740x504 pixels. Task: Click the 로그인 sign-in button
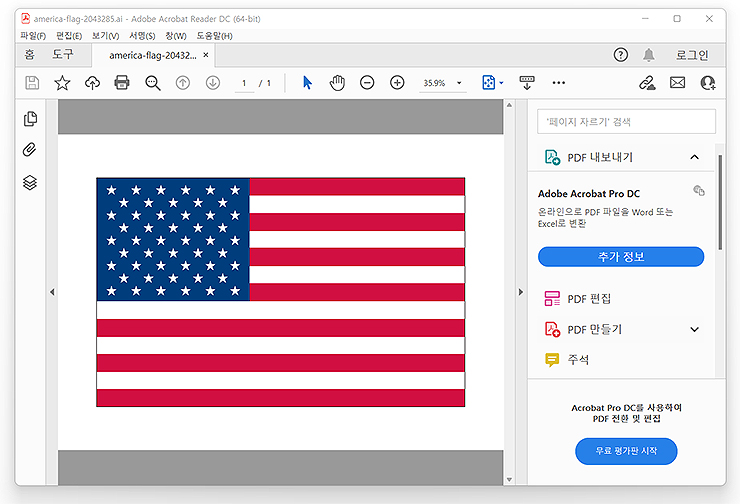pos(691,55)
